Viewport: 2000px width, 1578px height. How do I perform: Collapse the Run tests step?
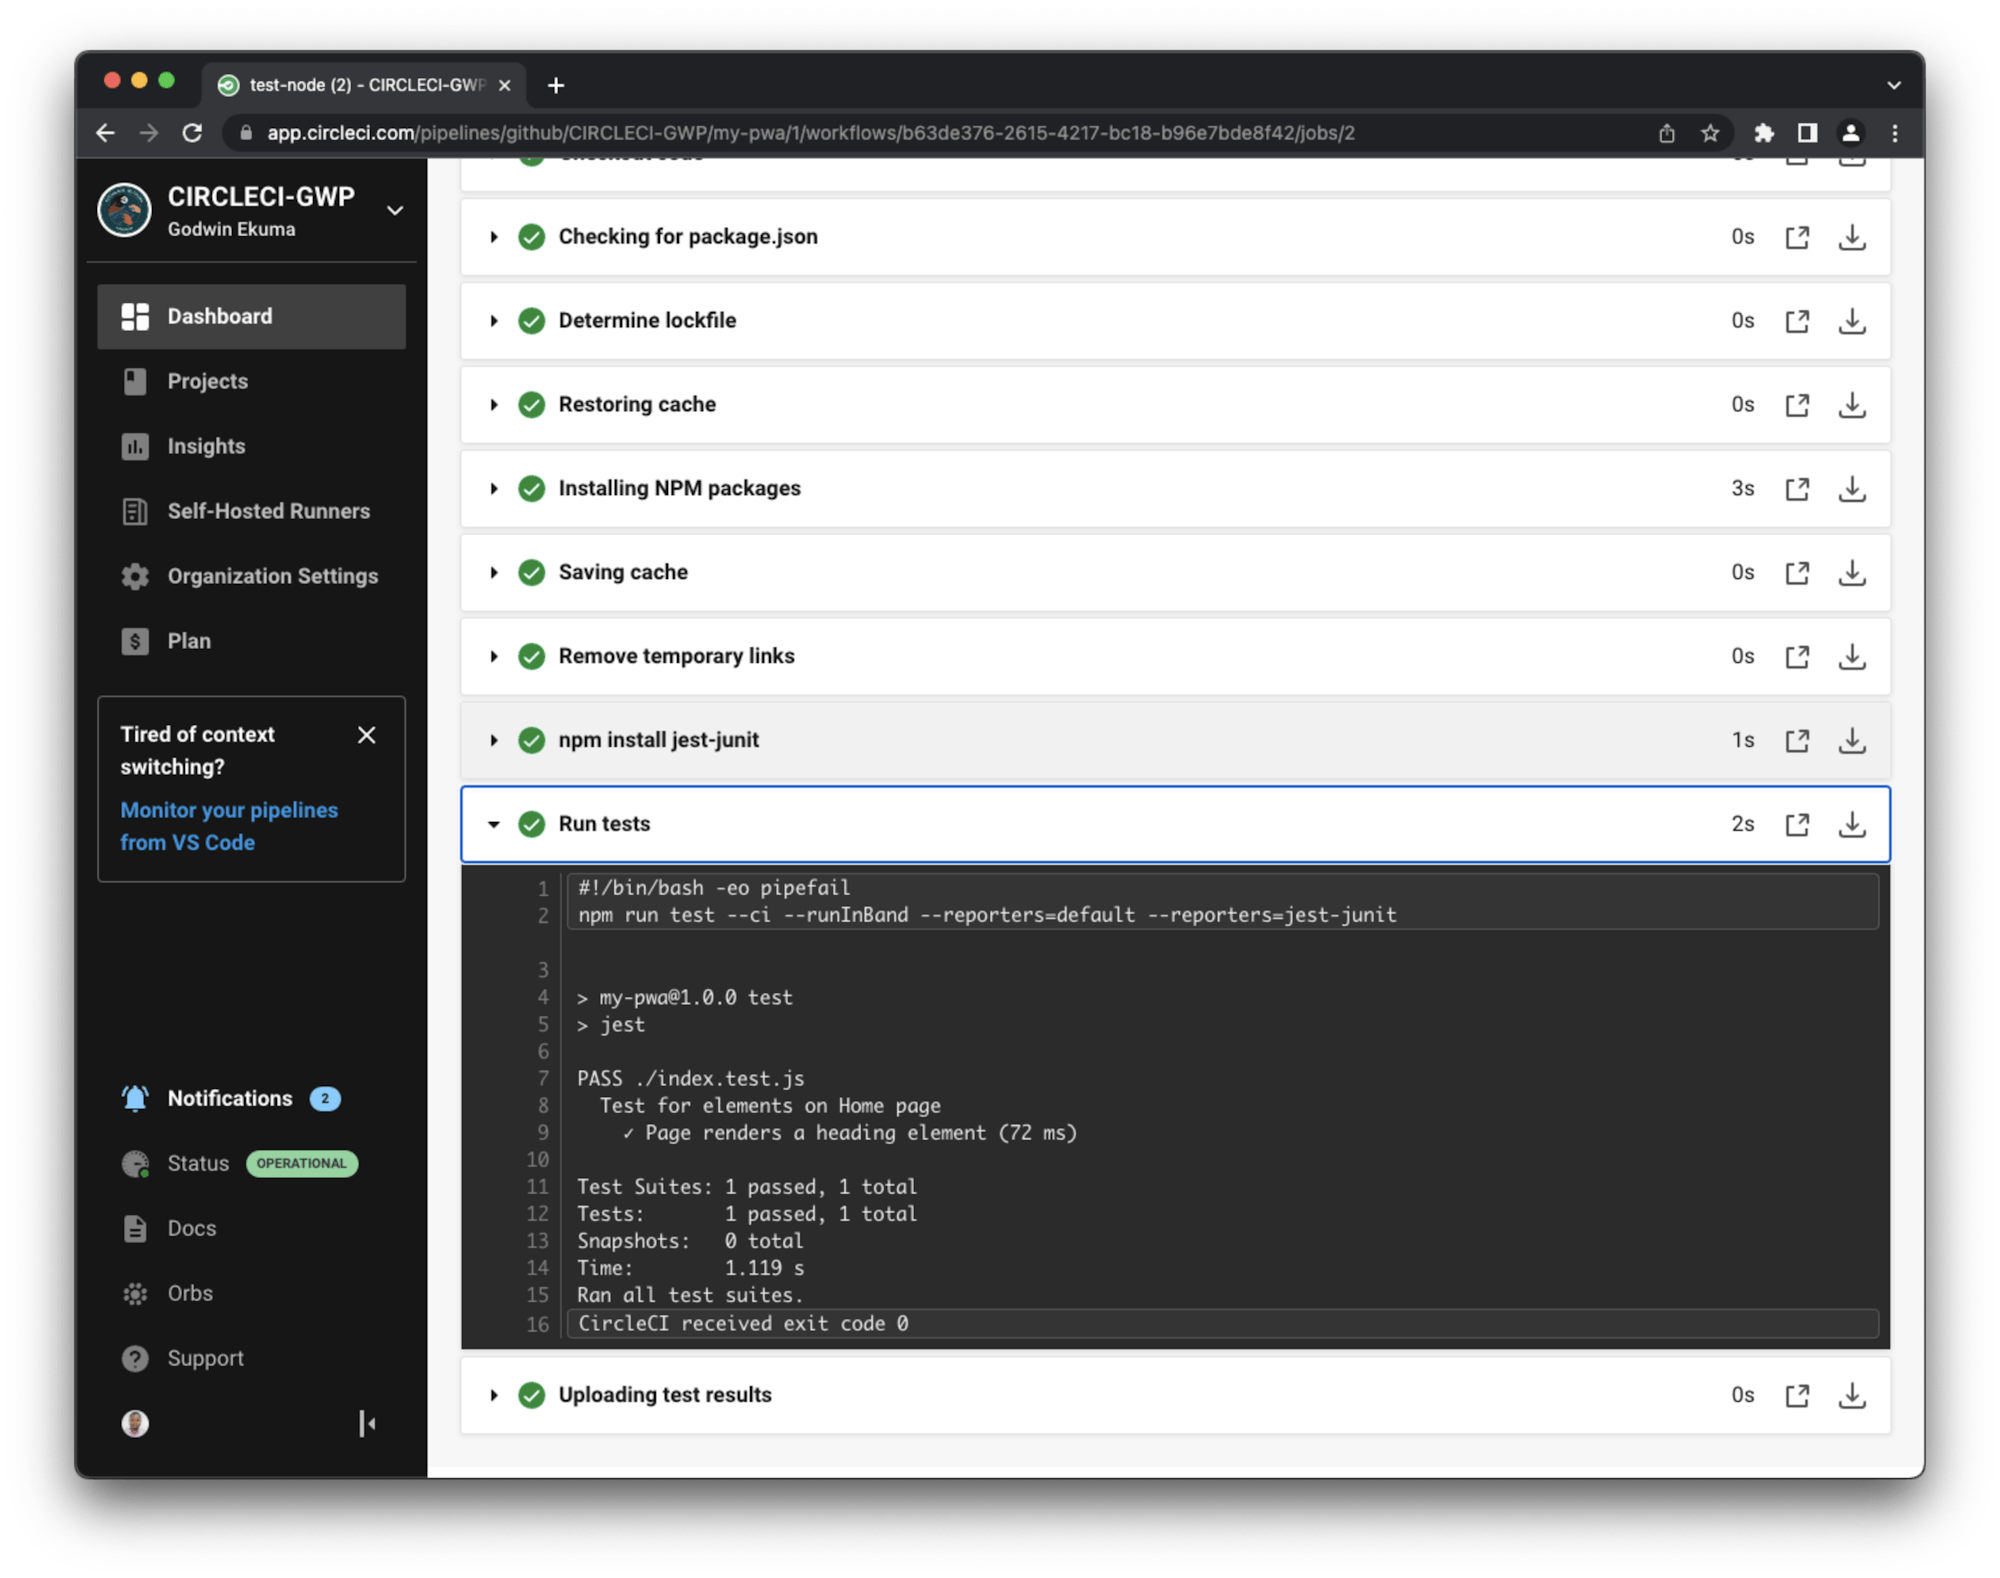click(x=494, y=824)
